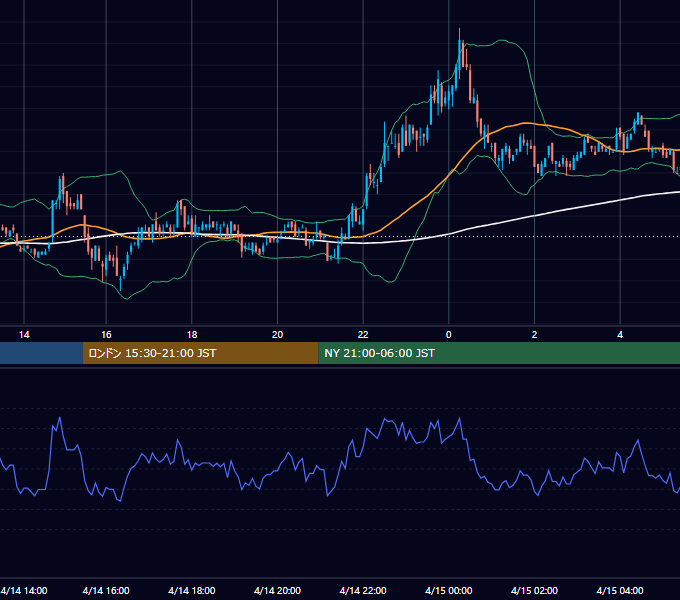Click the 4/14 14:00 time label
Screen dimensions: 680x600
point(24,590)
